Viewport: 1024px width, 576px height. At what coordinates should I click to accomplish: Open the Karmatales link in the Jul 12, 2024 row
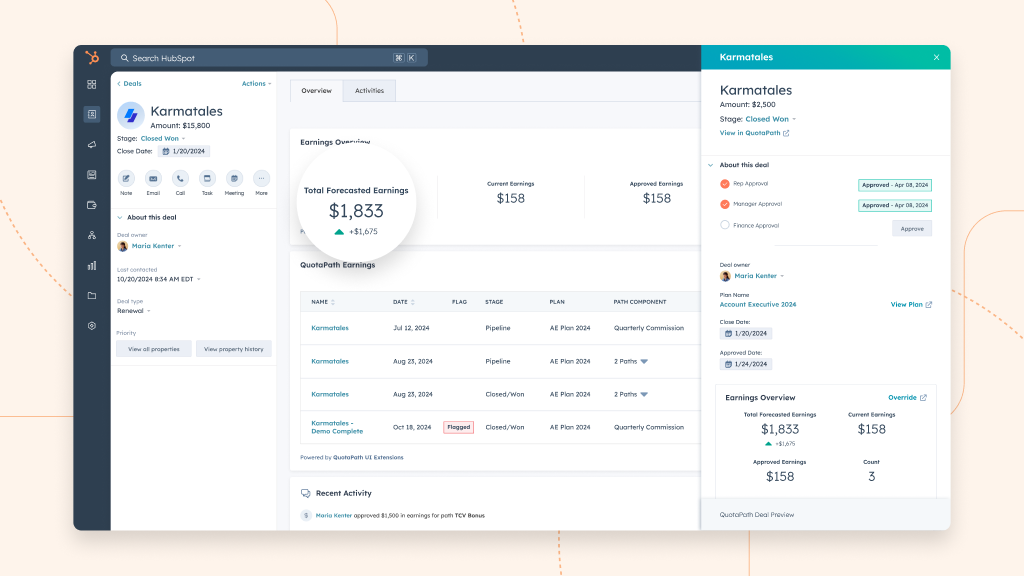coord(330,328)
